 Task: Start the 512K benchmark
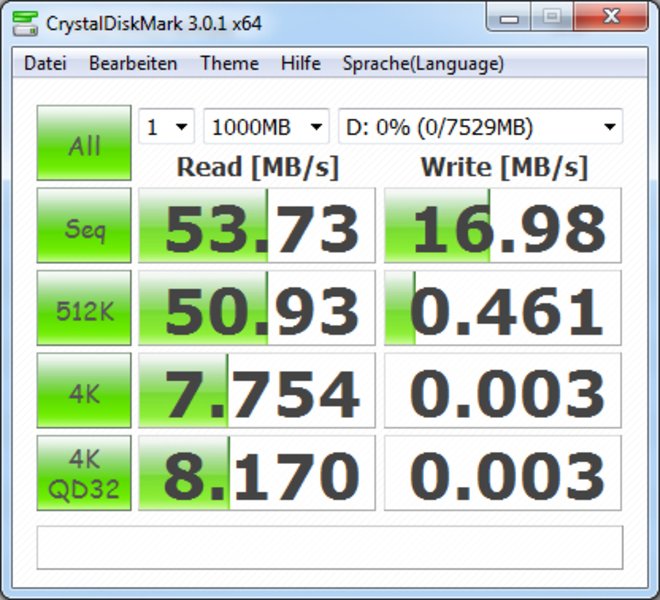[x=84, y=308]
